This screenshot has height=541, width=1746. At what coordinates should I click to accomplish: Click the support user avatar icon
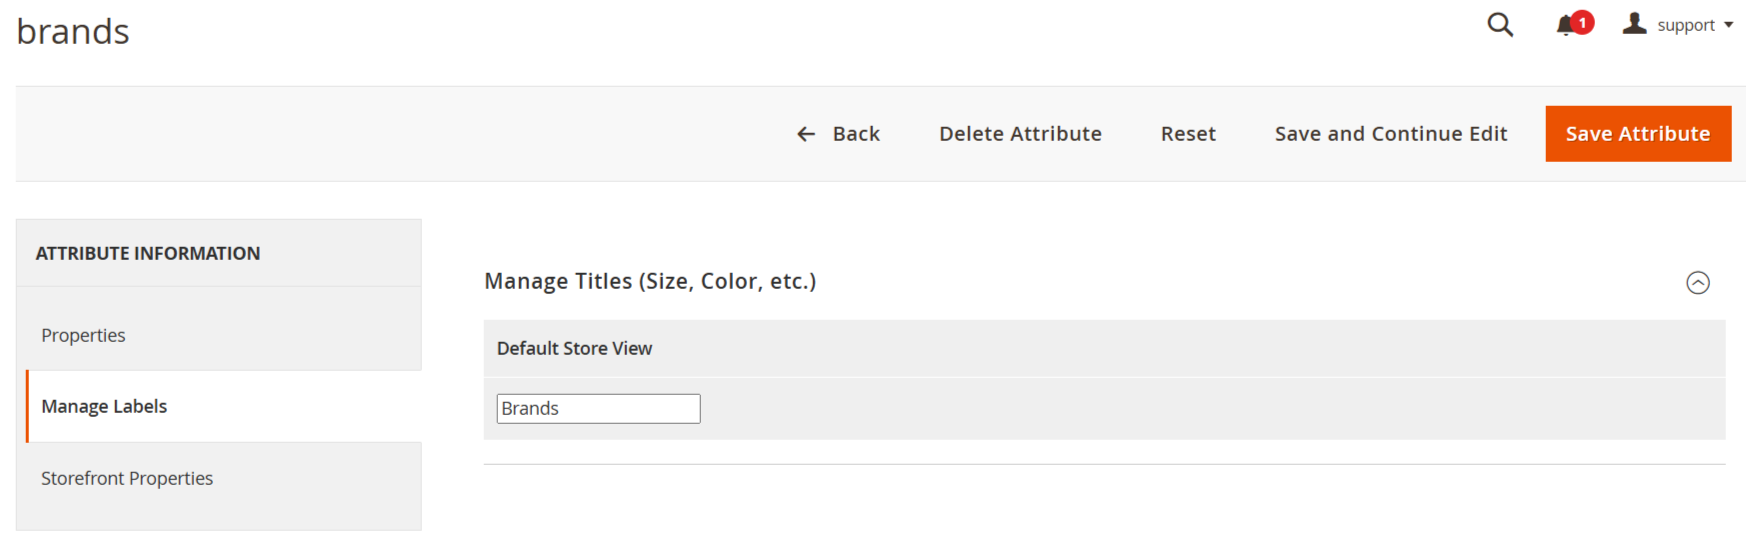[x=1634, y=24]
